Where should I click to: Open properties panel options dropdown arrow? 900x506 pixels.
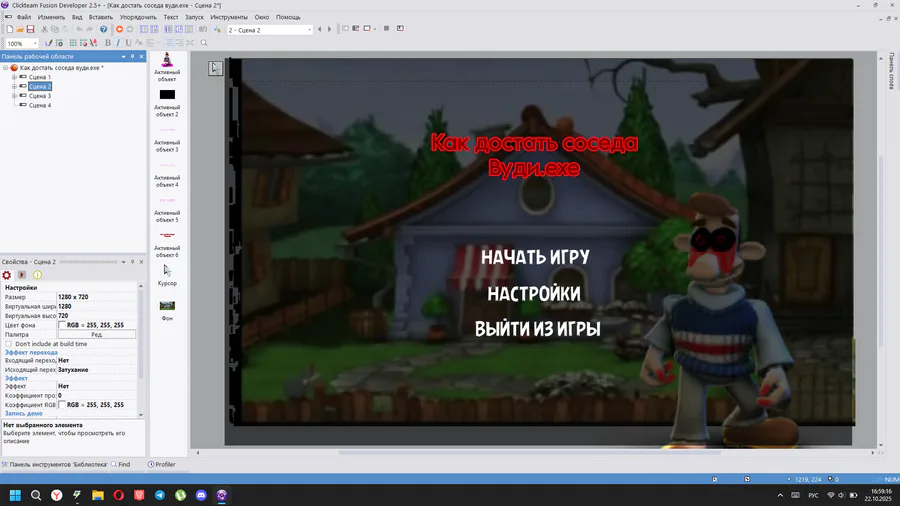click(123, 262)
